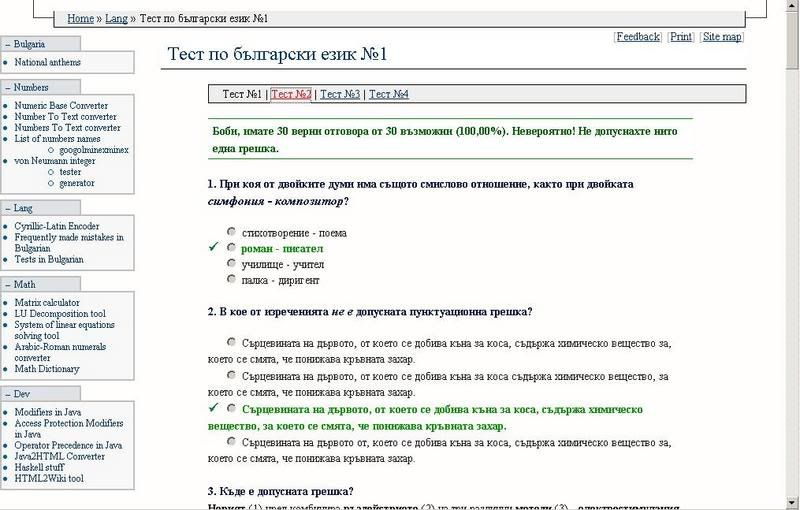This screenshot has height=510, width=800.
Task: Go to the Тест №4 tab
Action: pyautogui.click(x=389, y=95)
